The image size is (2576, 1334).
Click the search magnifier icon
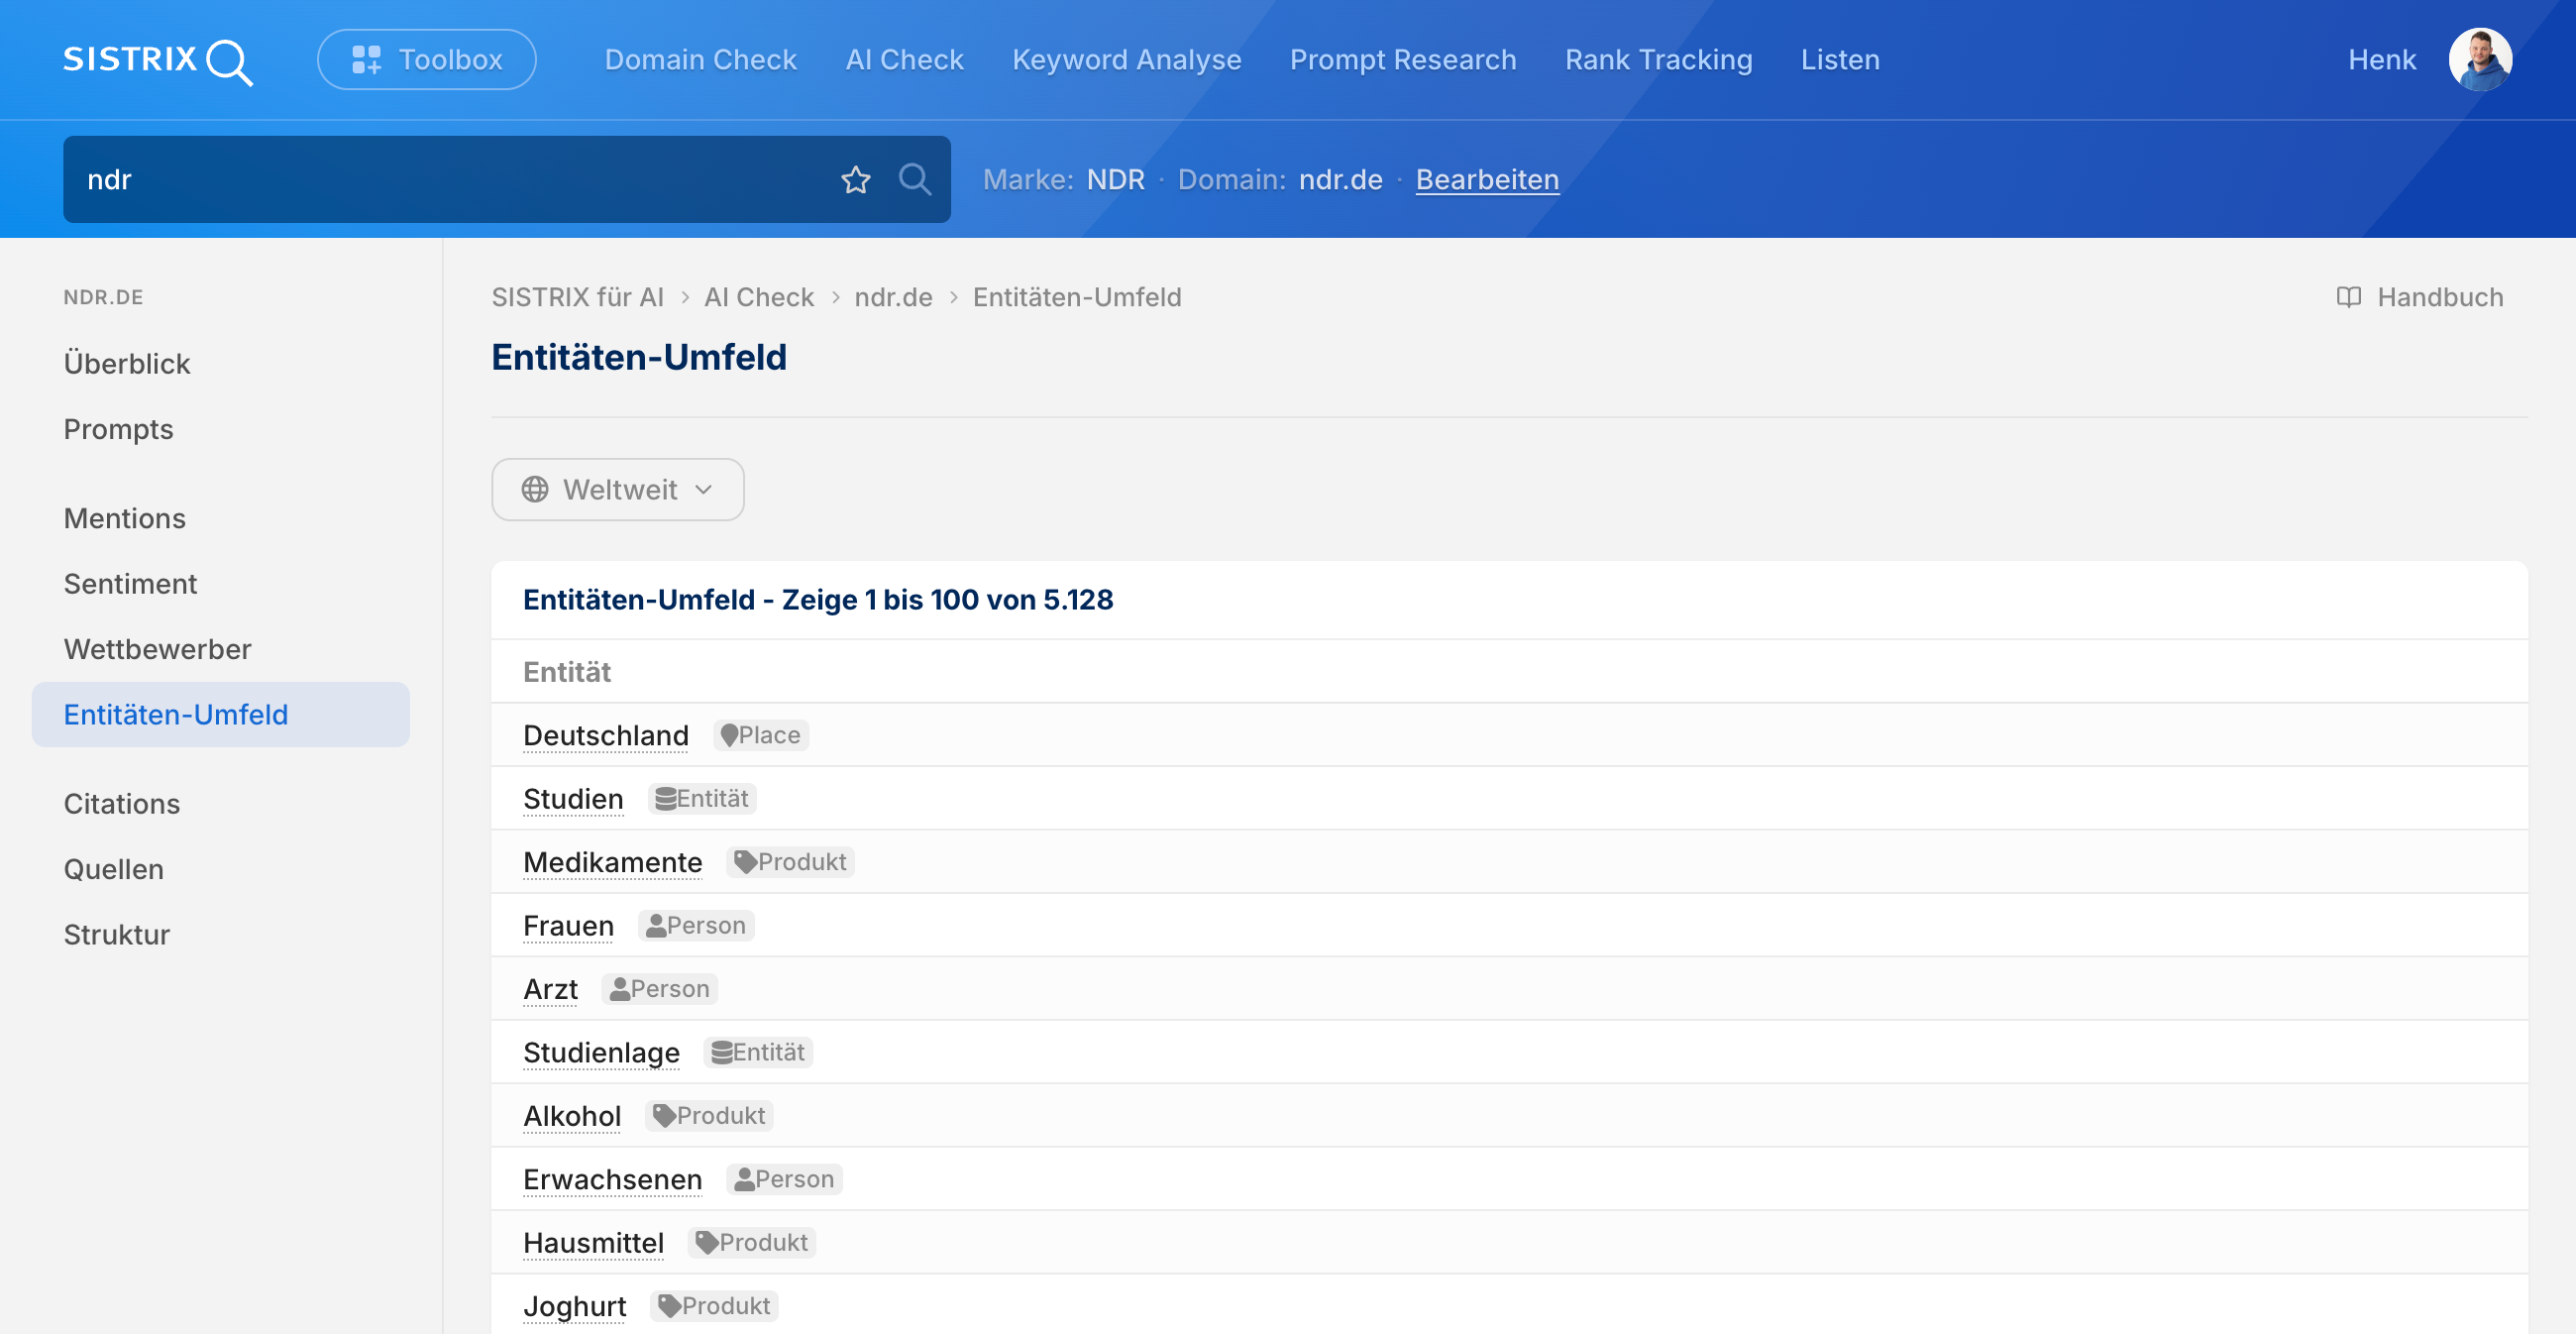914,180
